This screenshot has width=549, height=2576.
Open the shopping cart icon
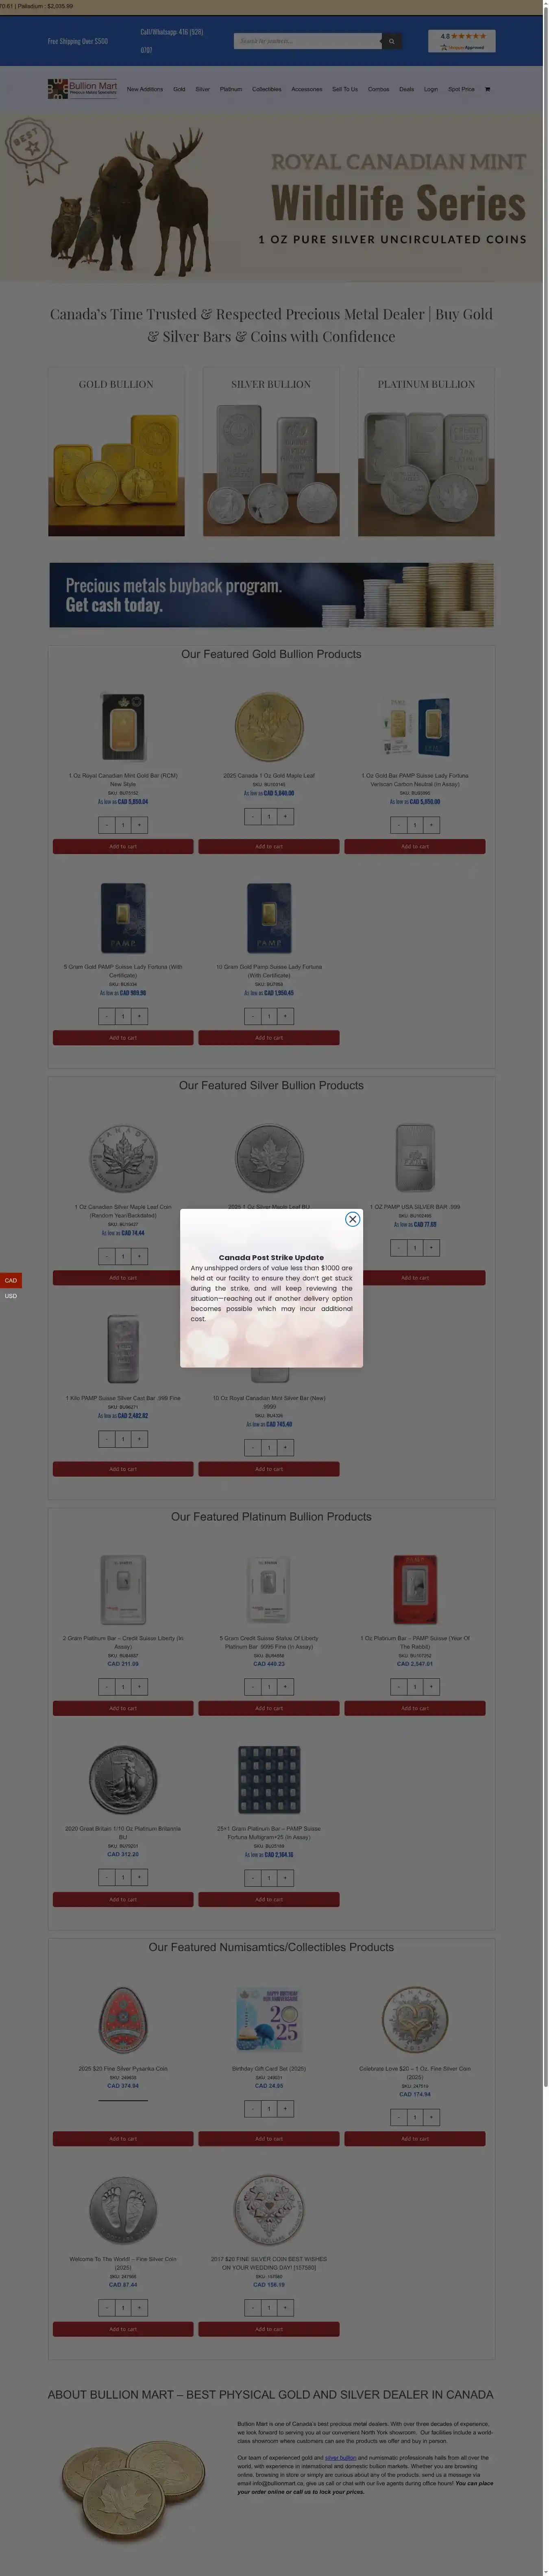pos(487,89)
